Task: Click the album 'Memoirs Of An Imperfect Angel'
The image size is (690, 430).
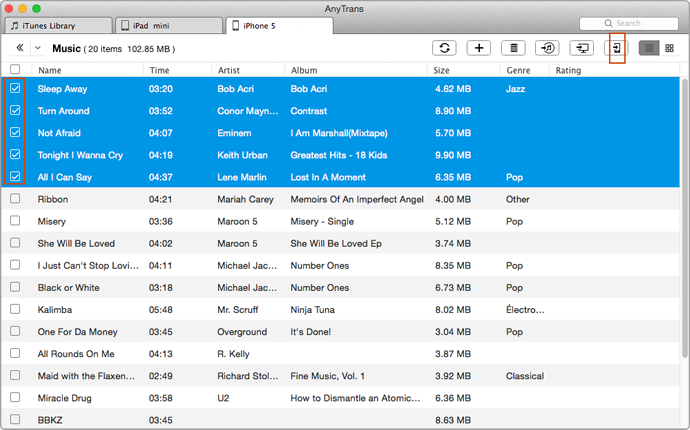Action: [x=357, y=199]
